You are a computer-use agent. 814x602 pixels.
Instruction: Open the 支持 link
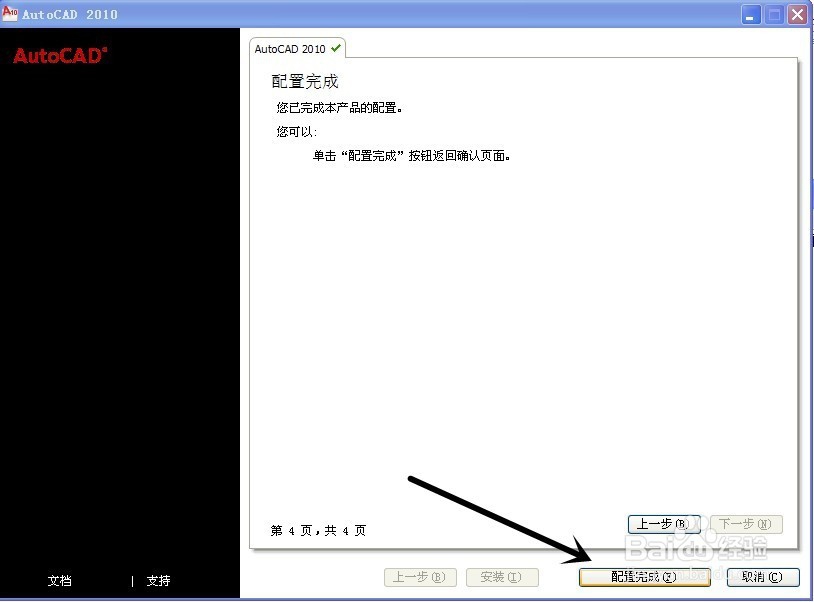[158, 580]
